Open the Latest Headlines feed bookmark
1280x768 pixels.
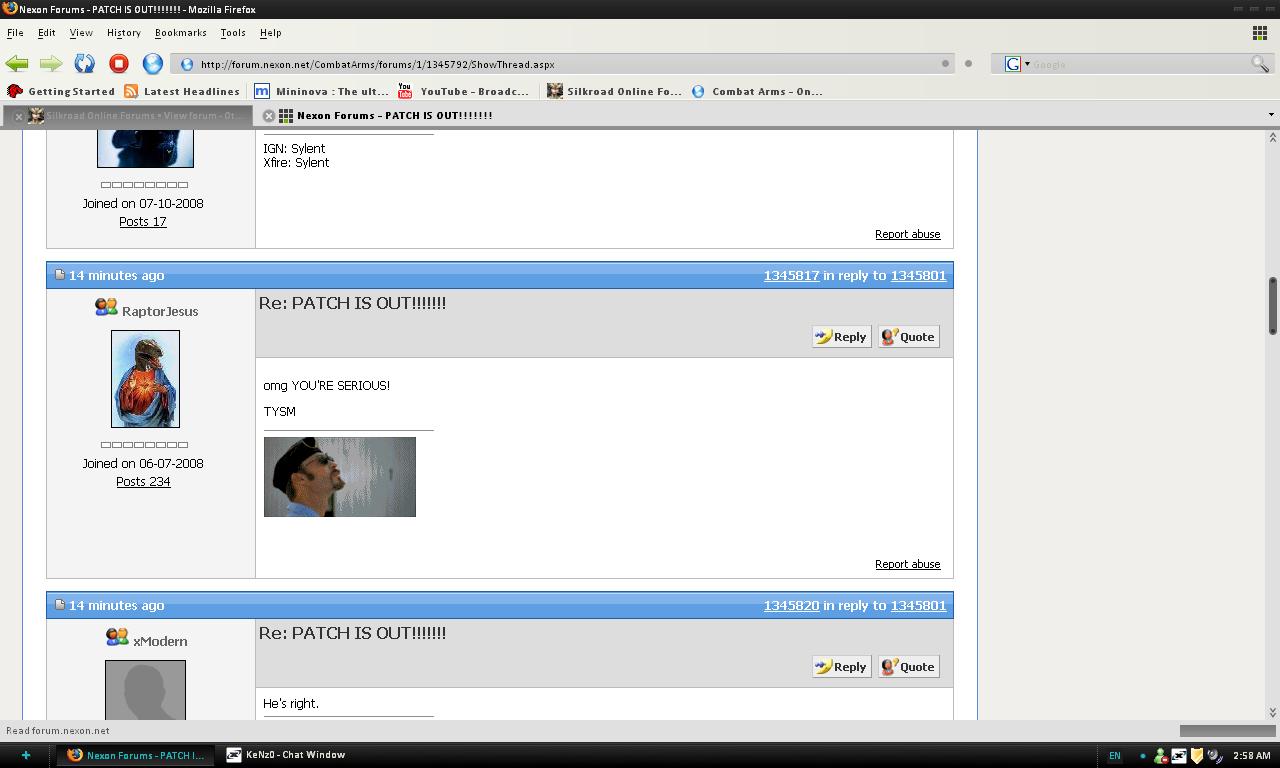click(182, 91)
